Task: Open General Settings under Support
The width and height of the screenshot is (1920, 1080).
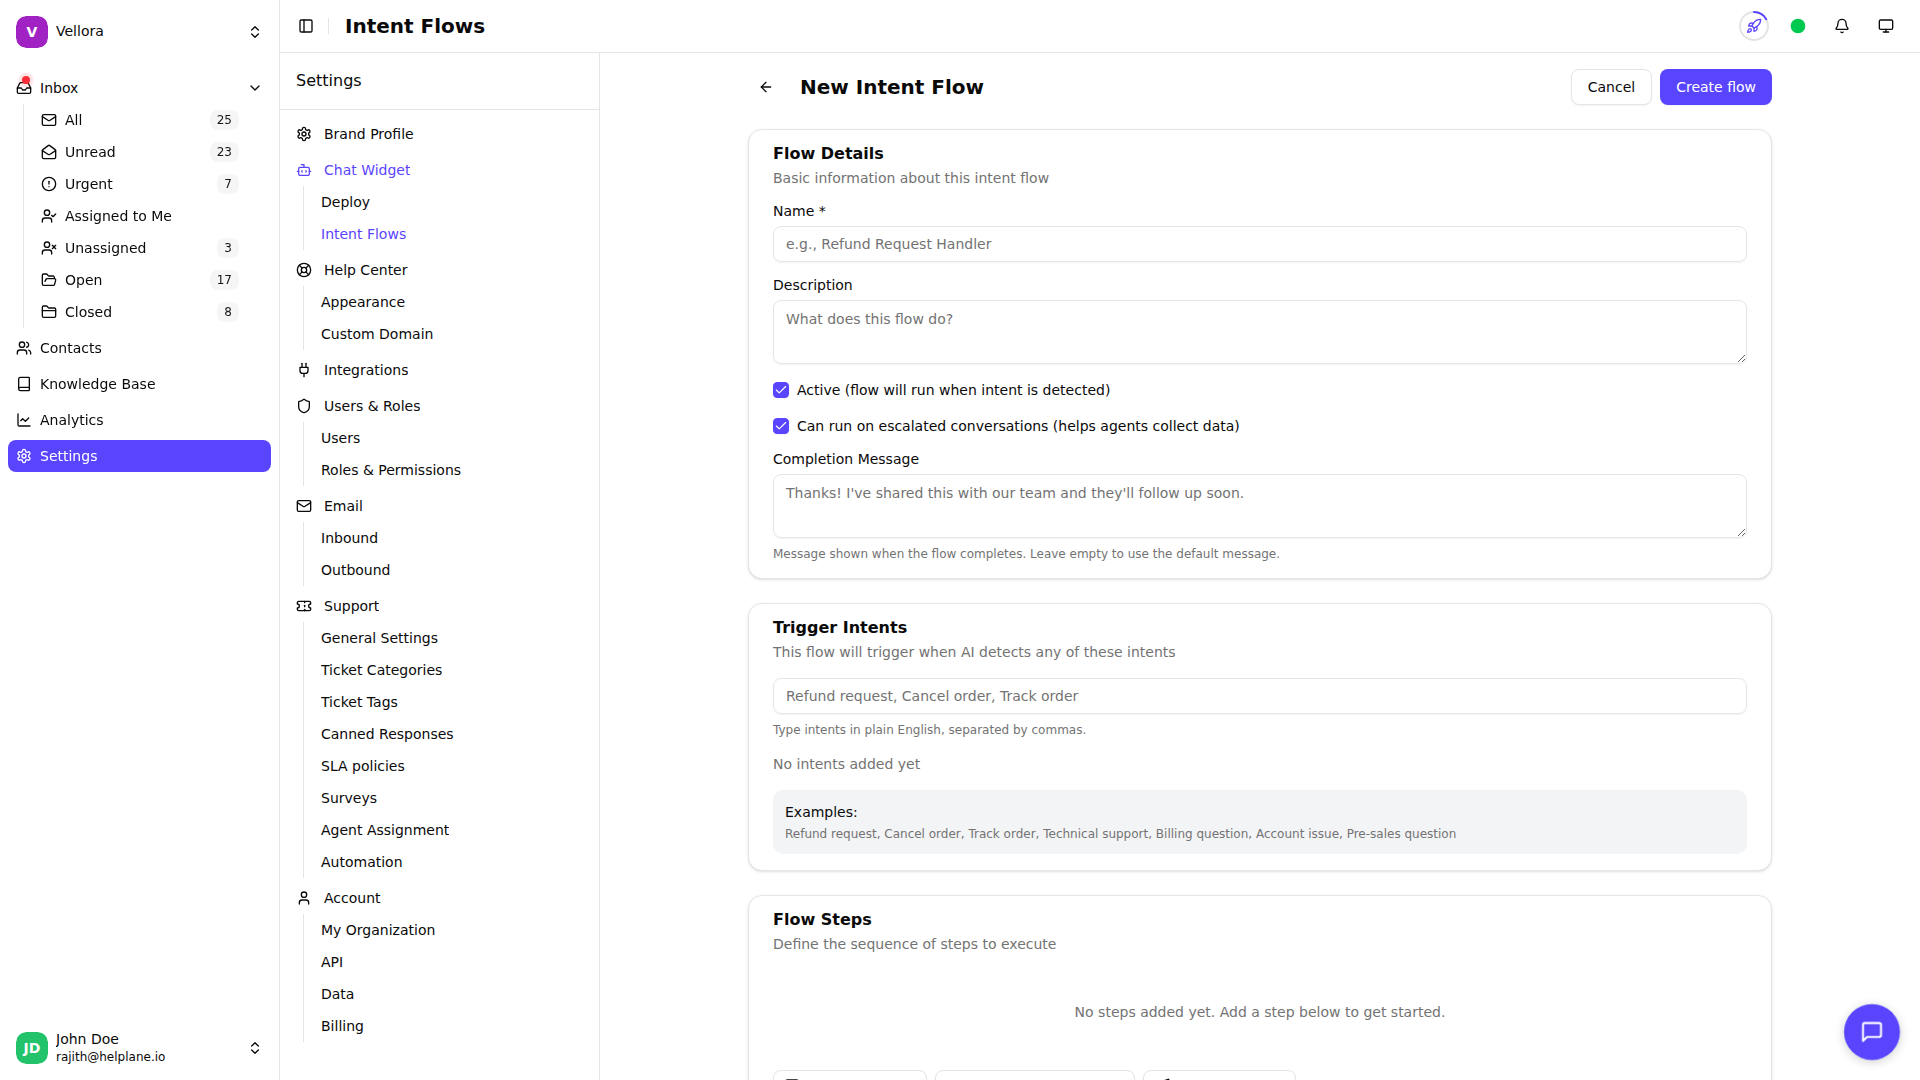Action: 379,638
